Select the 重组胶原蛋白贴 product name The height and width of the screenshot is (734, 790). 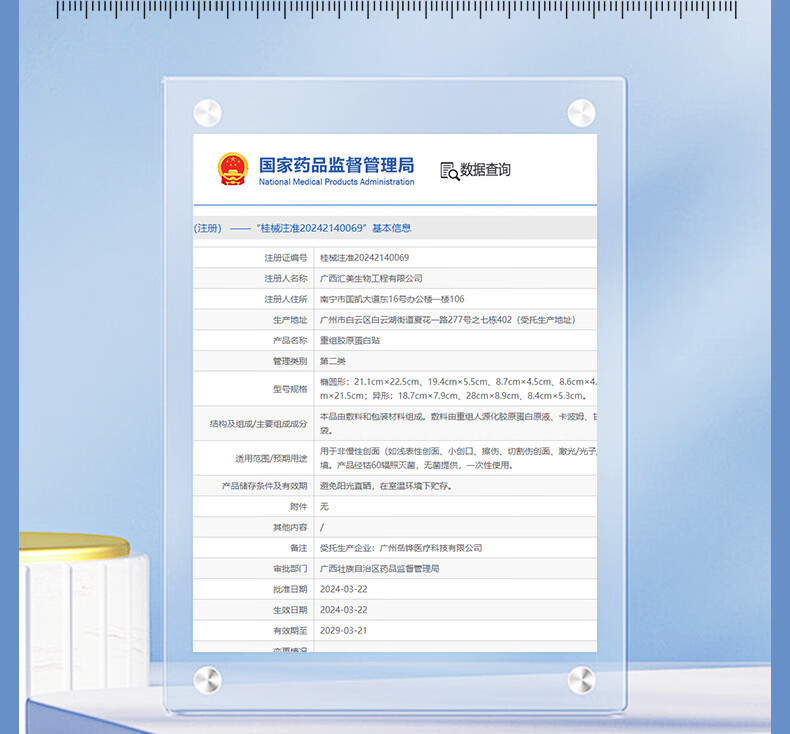pos(350,341)
